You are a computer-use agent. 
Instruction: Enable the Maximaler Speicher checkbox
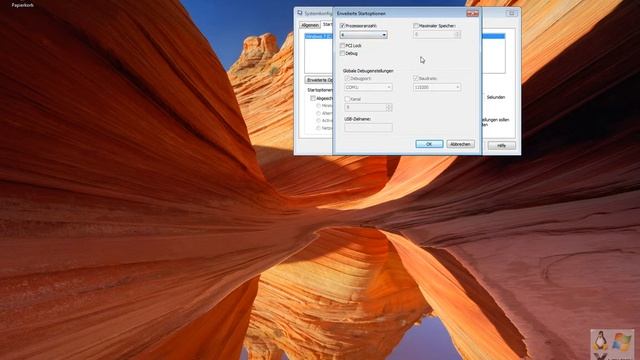tap(416, 26)
